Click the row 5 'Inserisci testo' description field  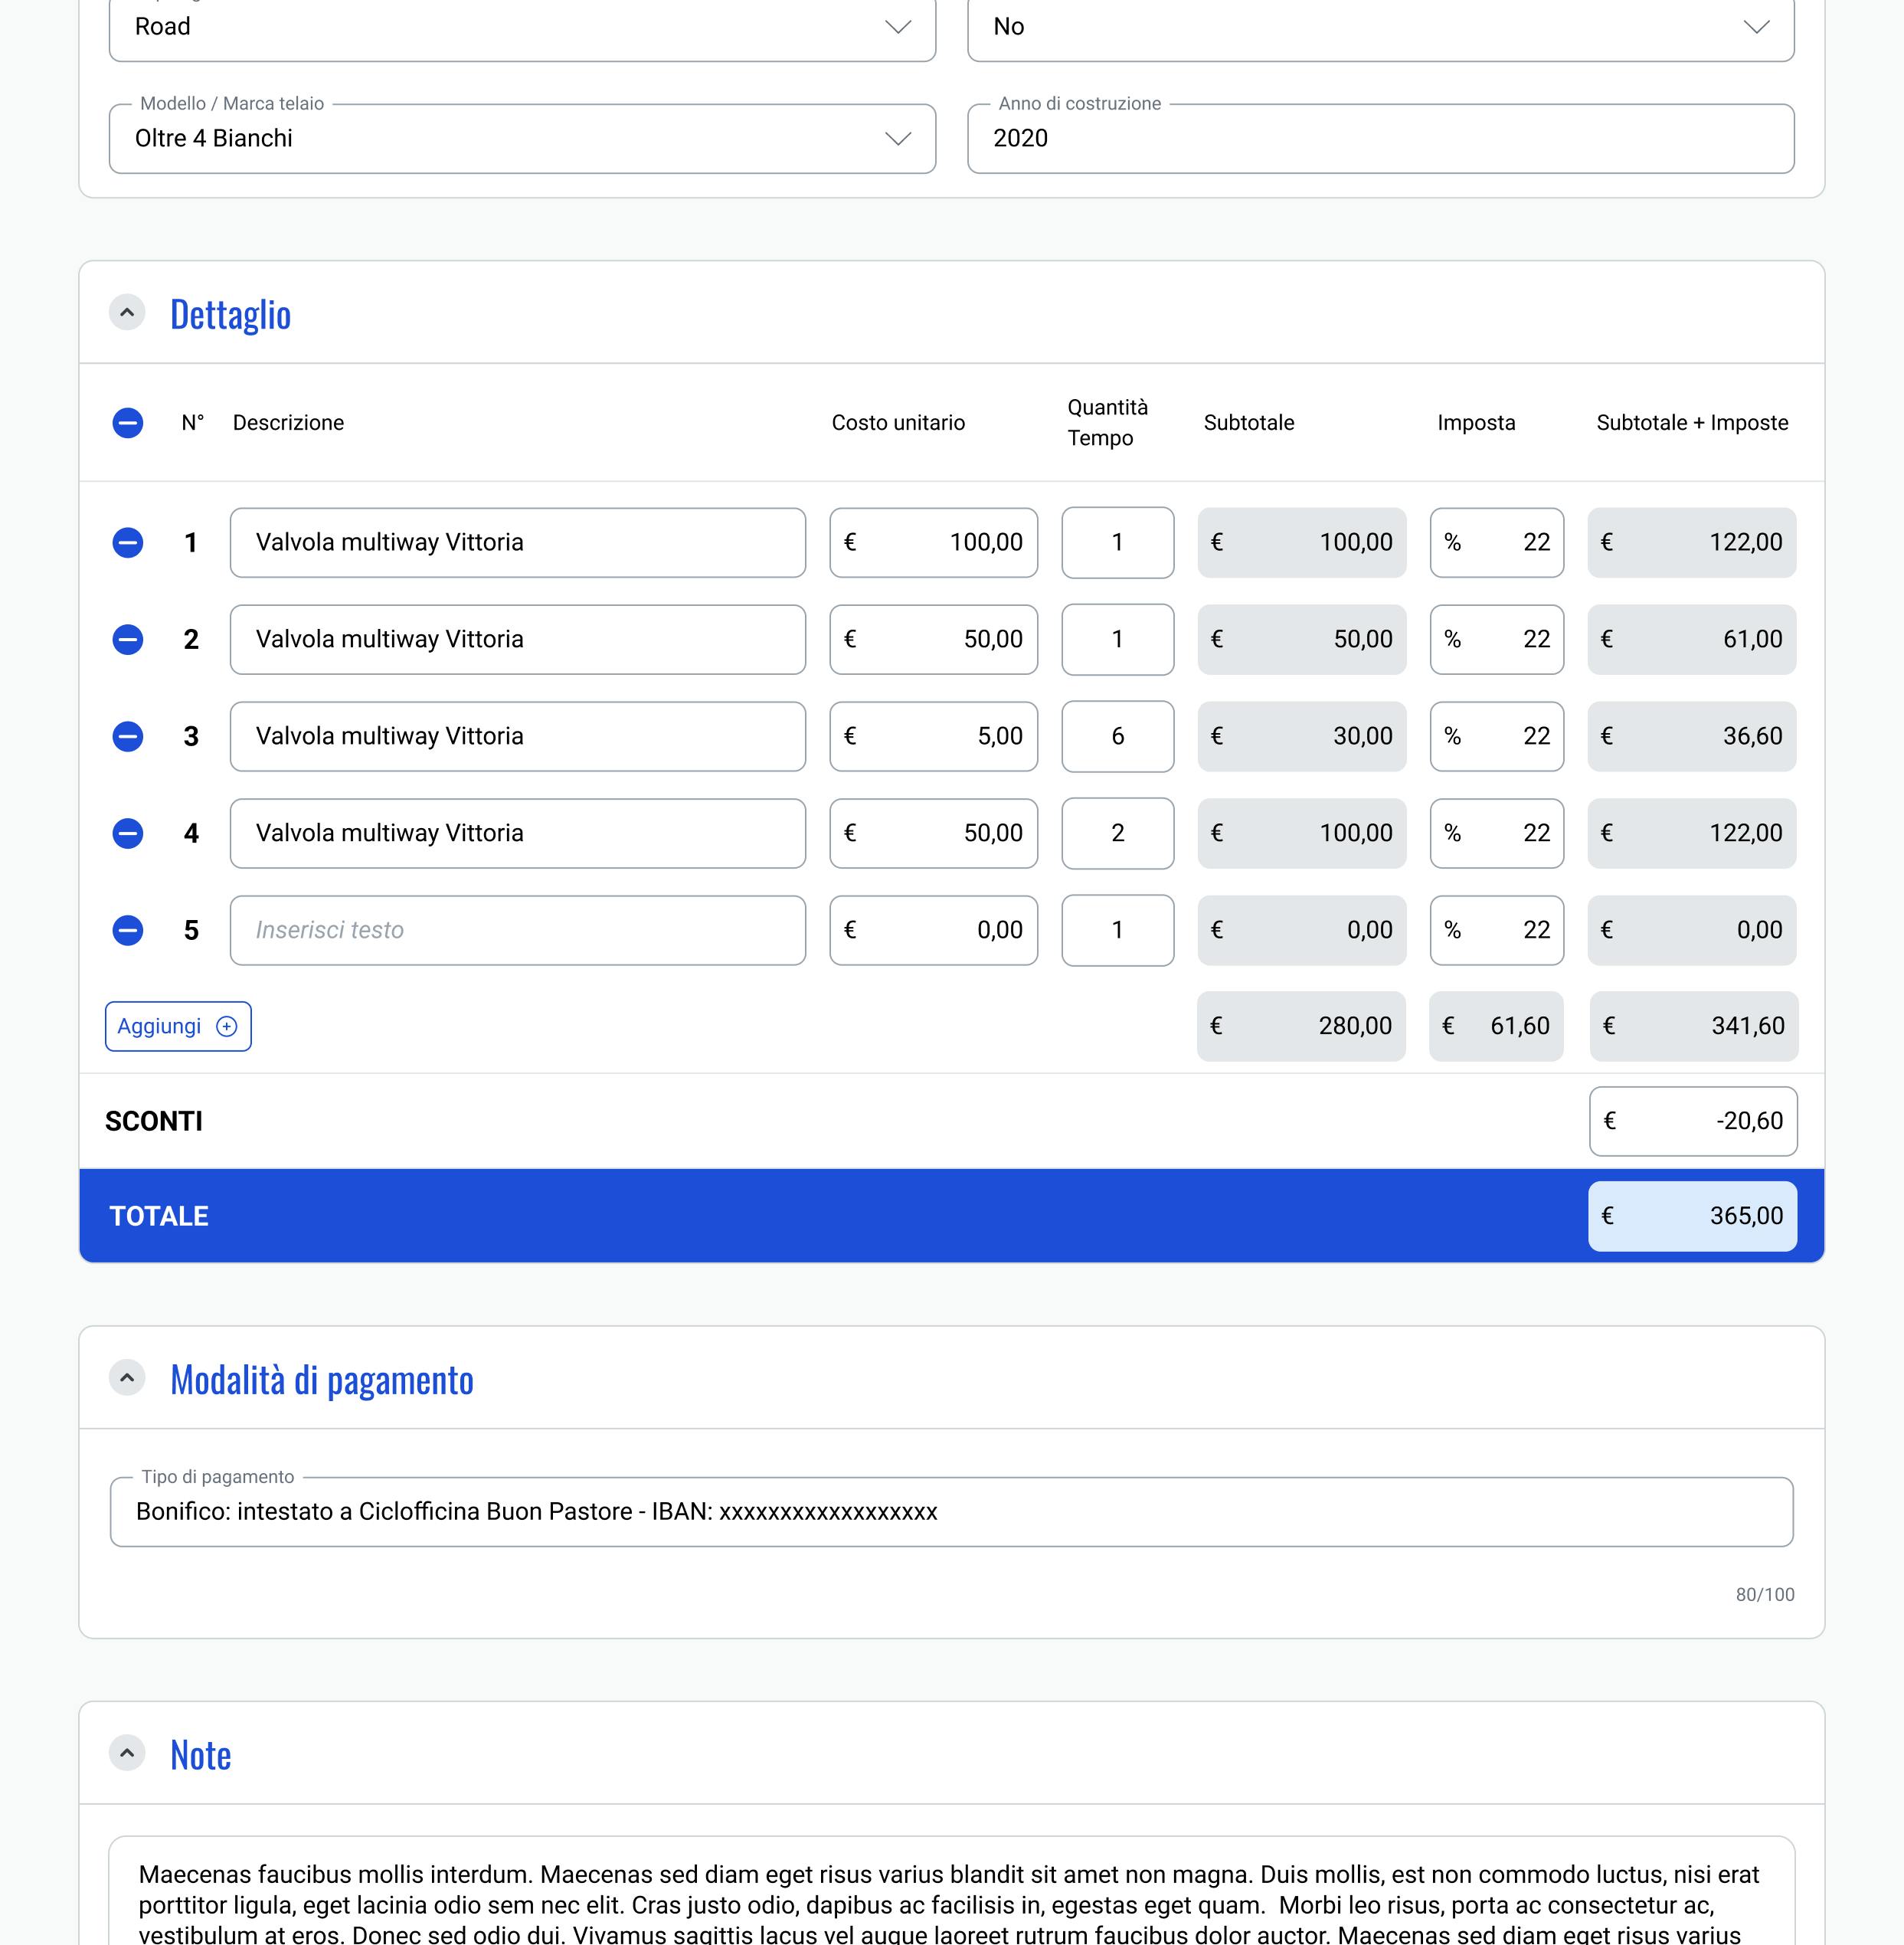pyautogui.click(x=517, y=930)
